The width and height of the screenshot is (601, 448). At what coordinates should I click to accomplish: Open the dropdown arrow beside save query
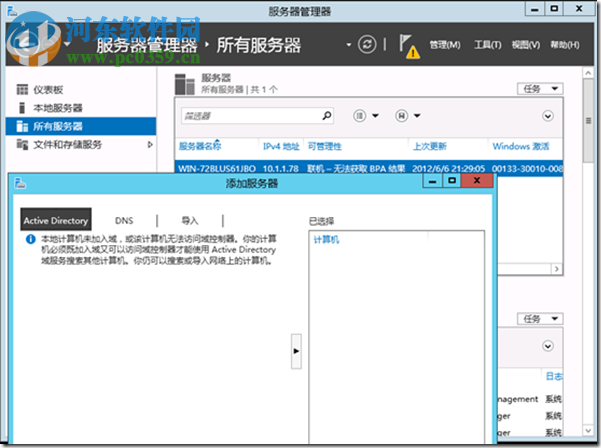tap(417, 115)
